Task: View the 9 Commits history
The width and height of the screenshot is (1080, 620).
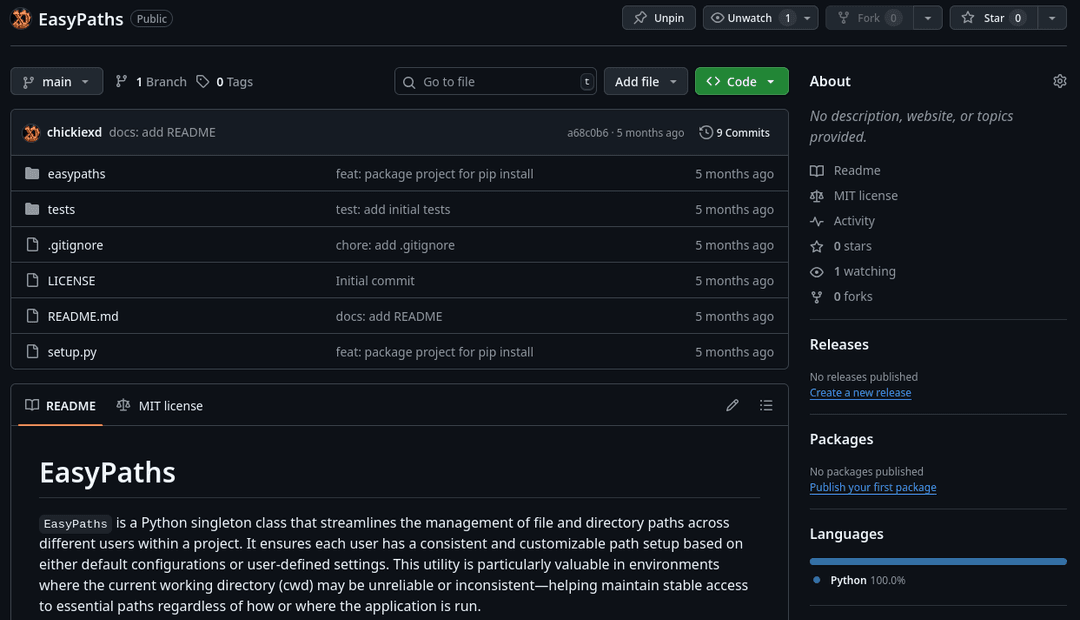Action: (x=734, y=132)
